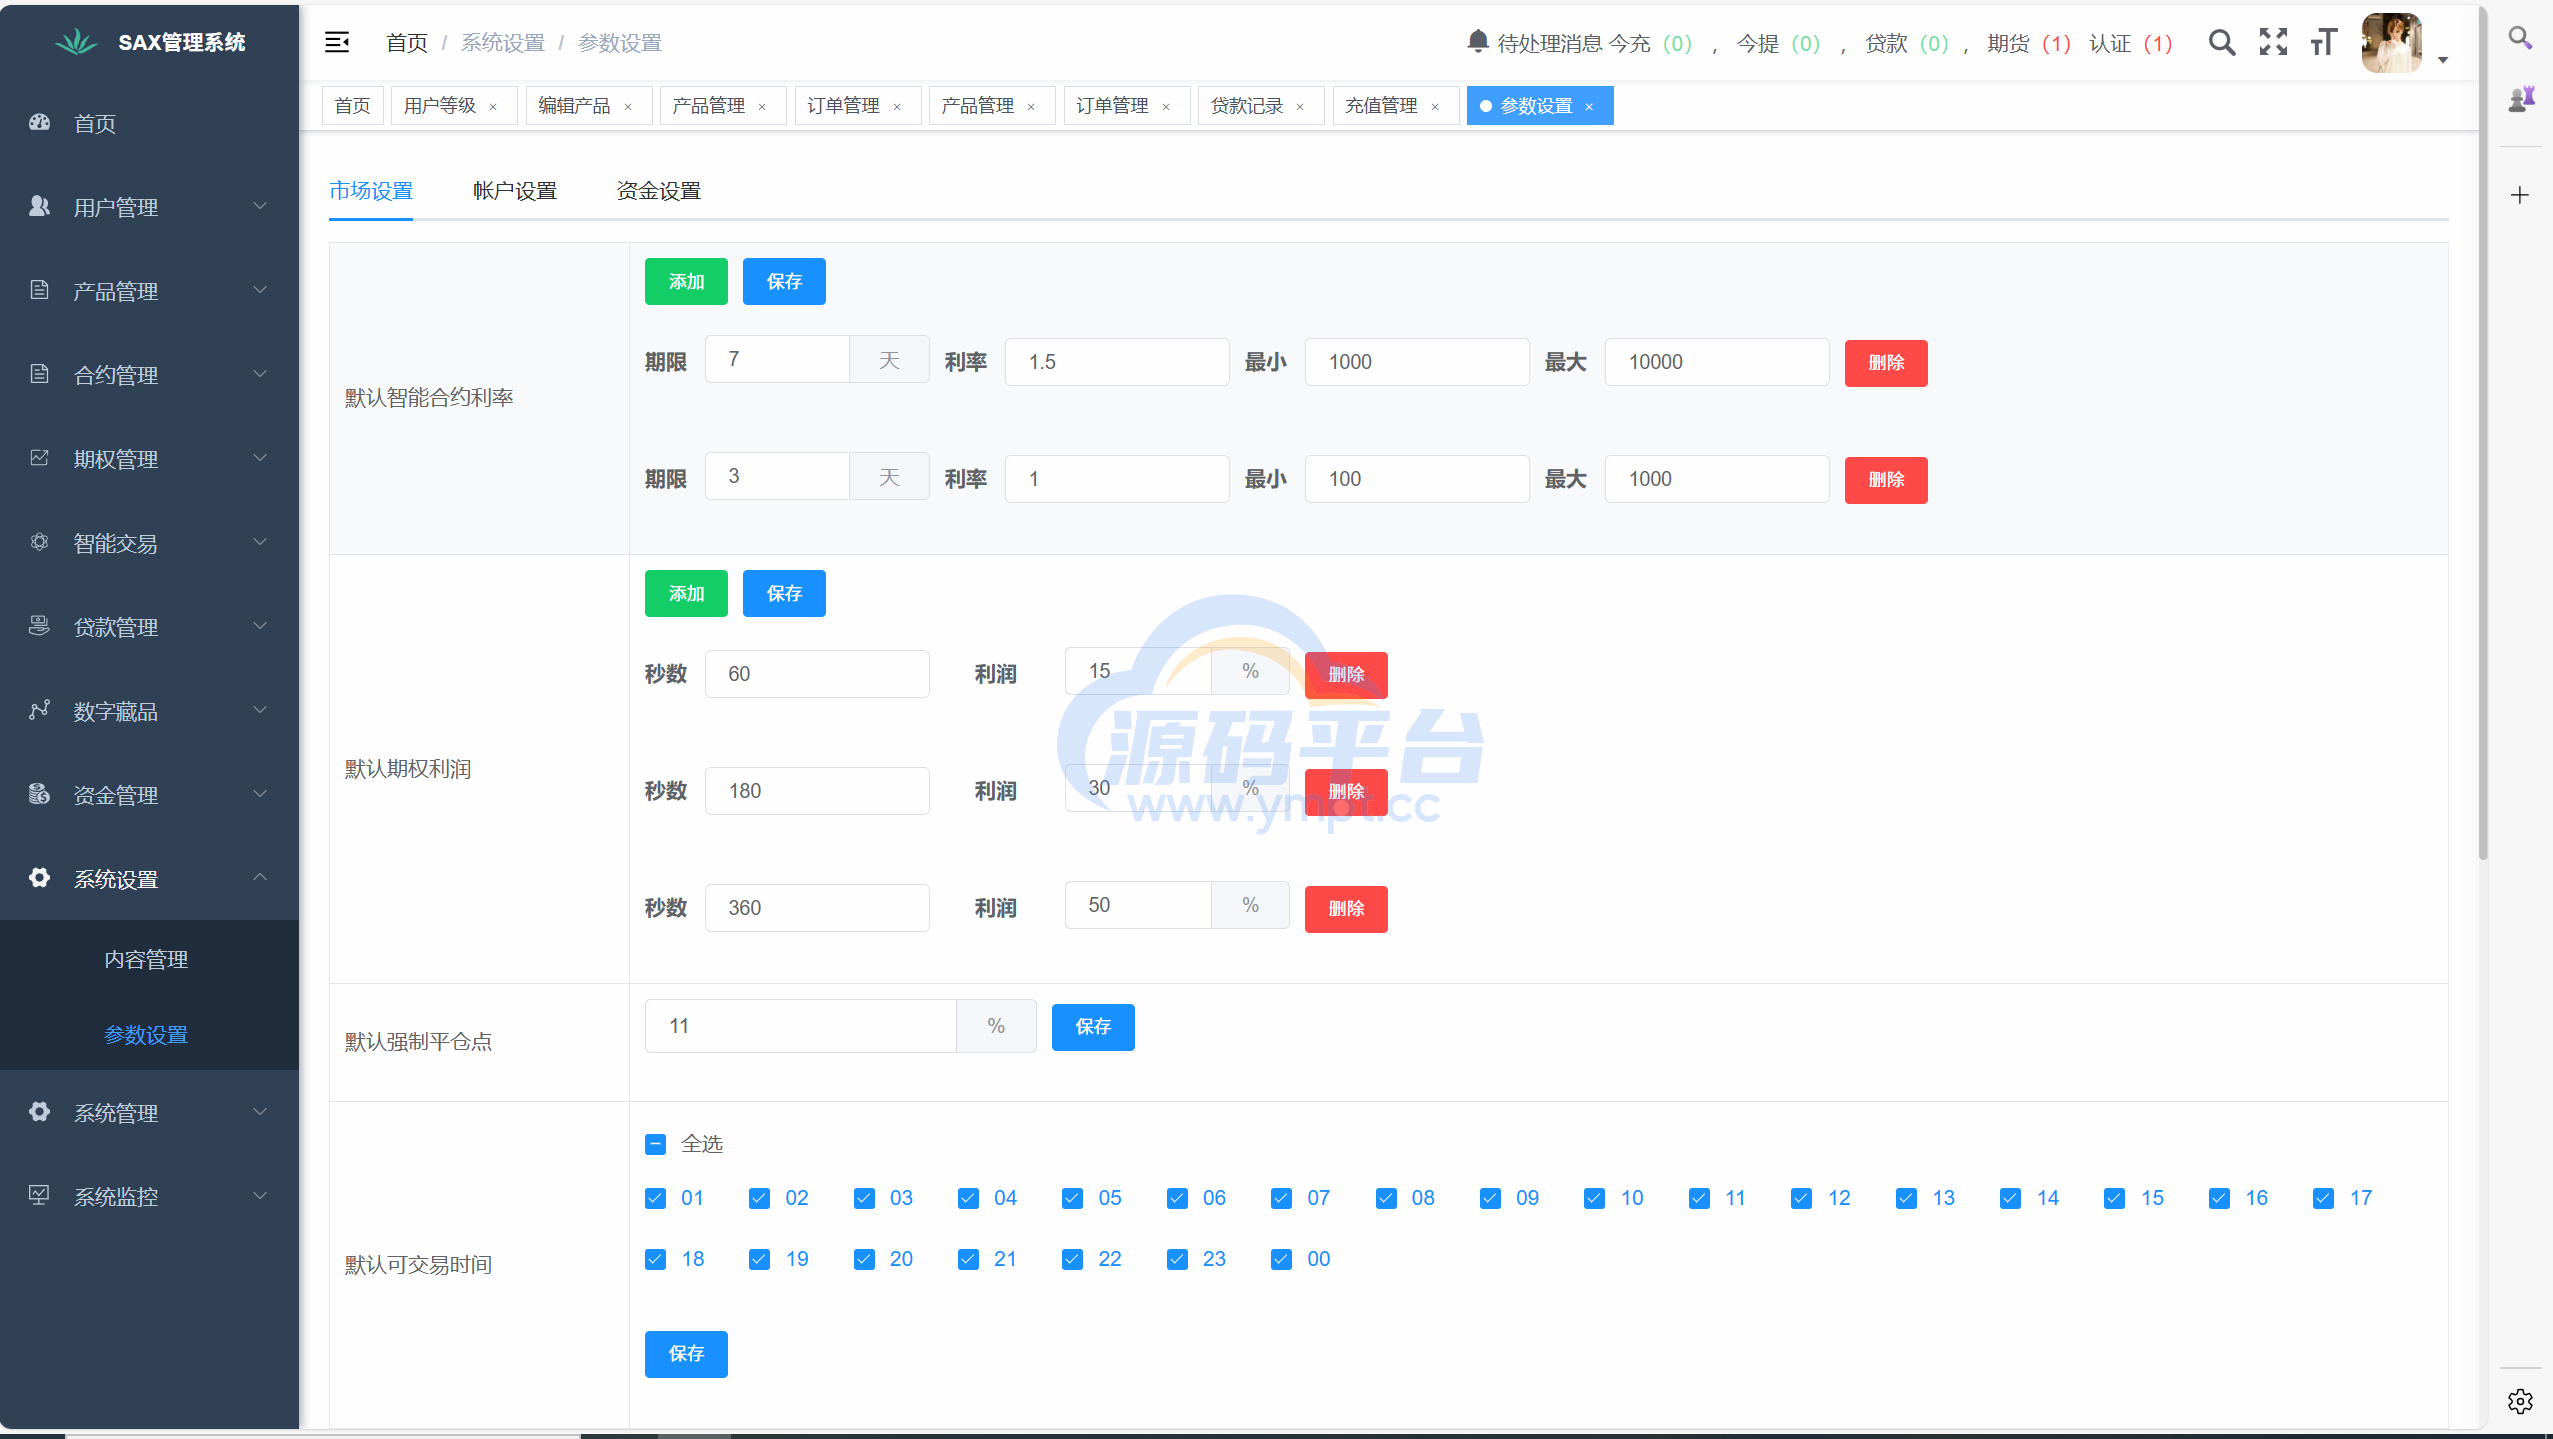Image resolution: width=2553 pixels, height=1439 pixels.
Task: Click the 资金管理 coins icon
Action: (40, 794)
